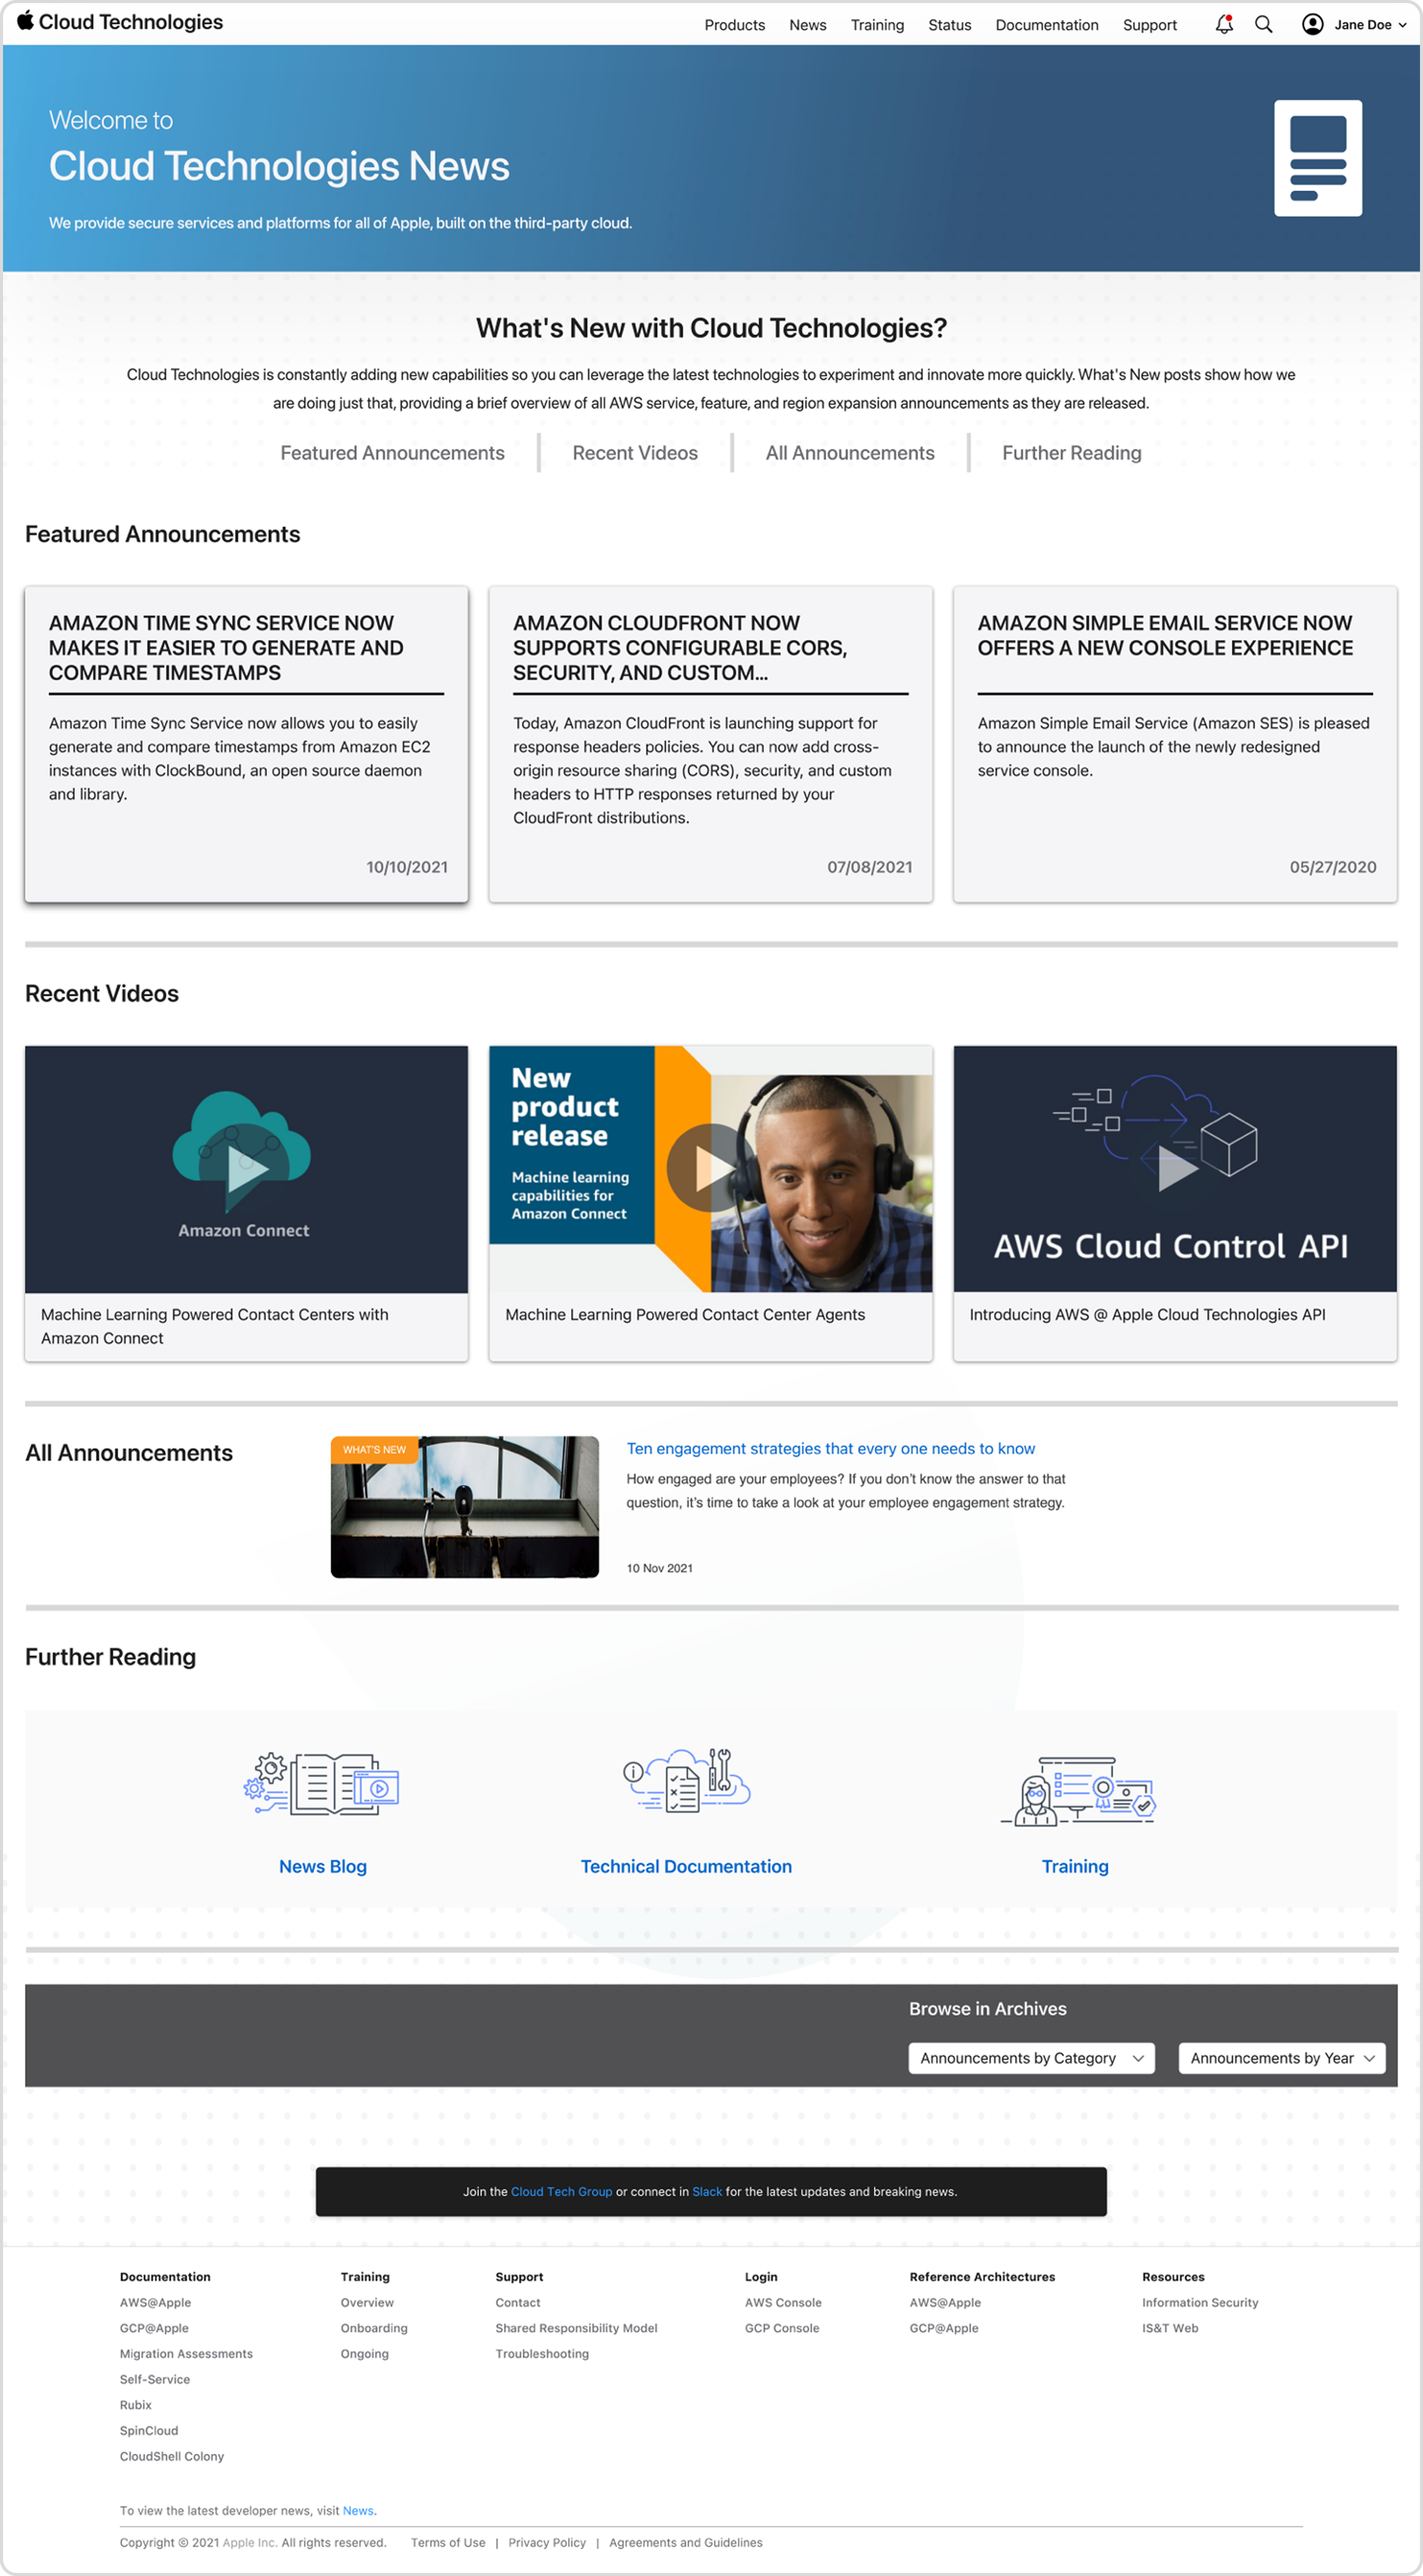Image resolution: width=1423 pixels, height=2576 pixels.
Task: Open search with the magnifier icon
Action: point(1263,25)
